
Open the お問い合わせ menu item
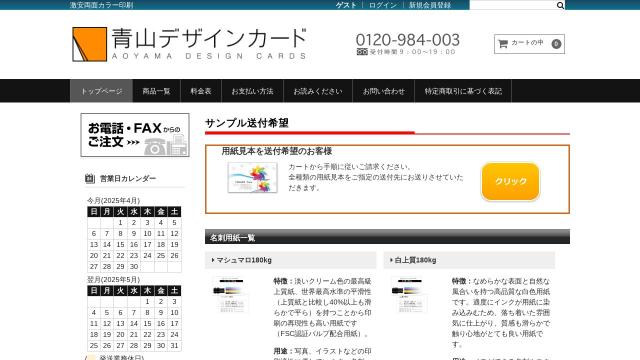384,91
